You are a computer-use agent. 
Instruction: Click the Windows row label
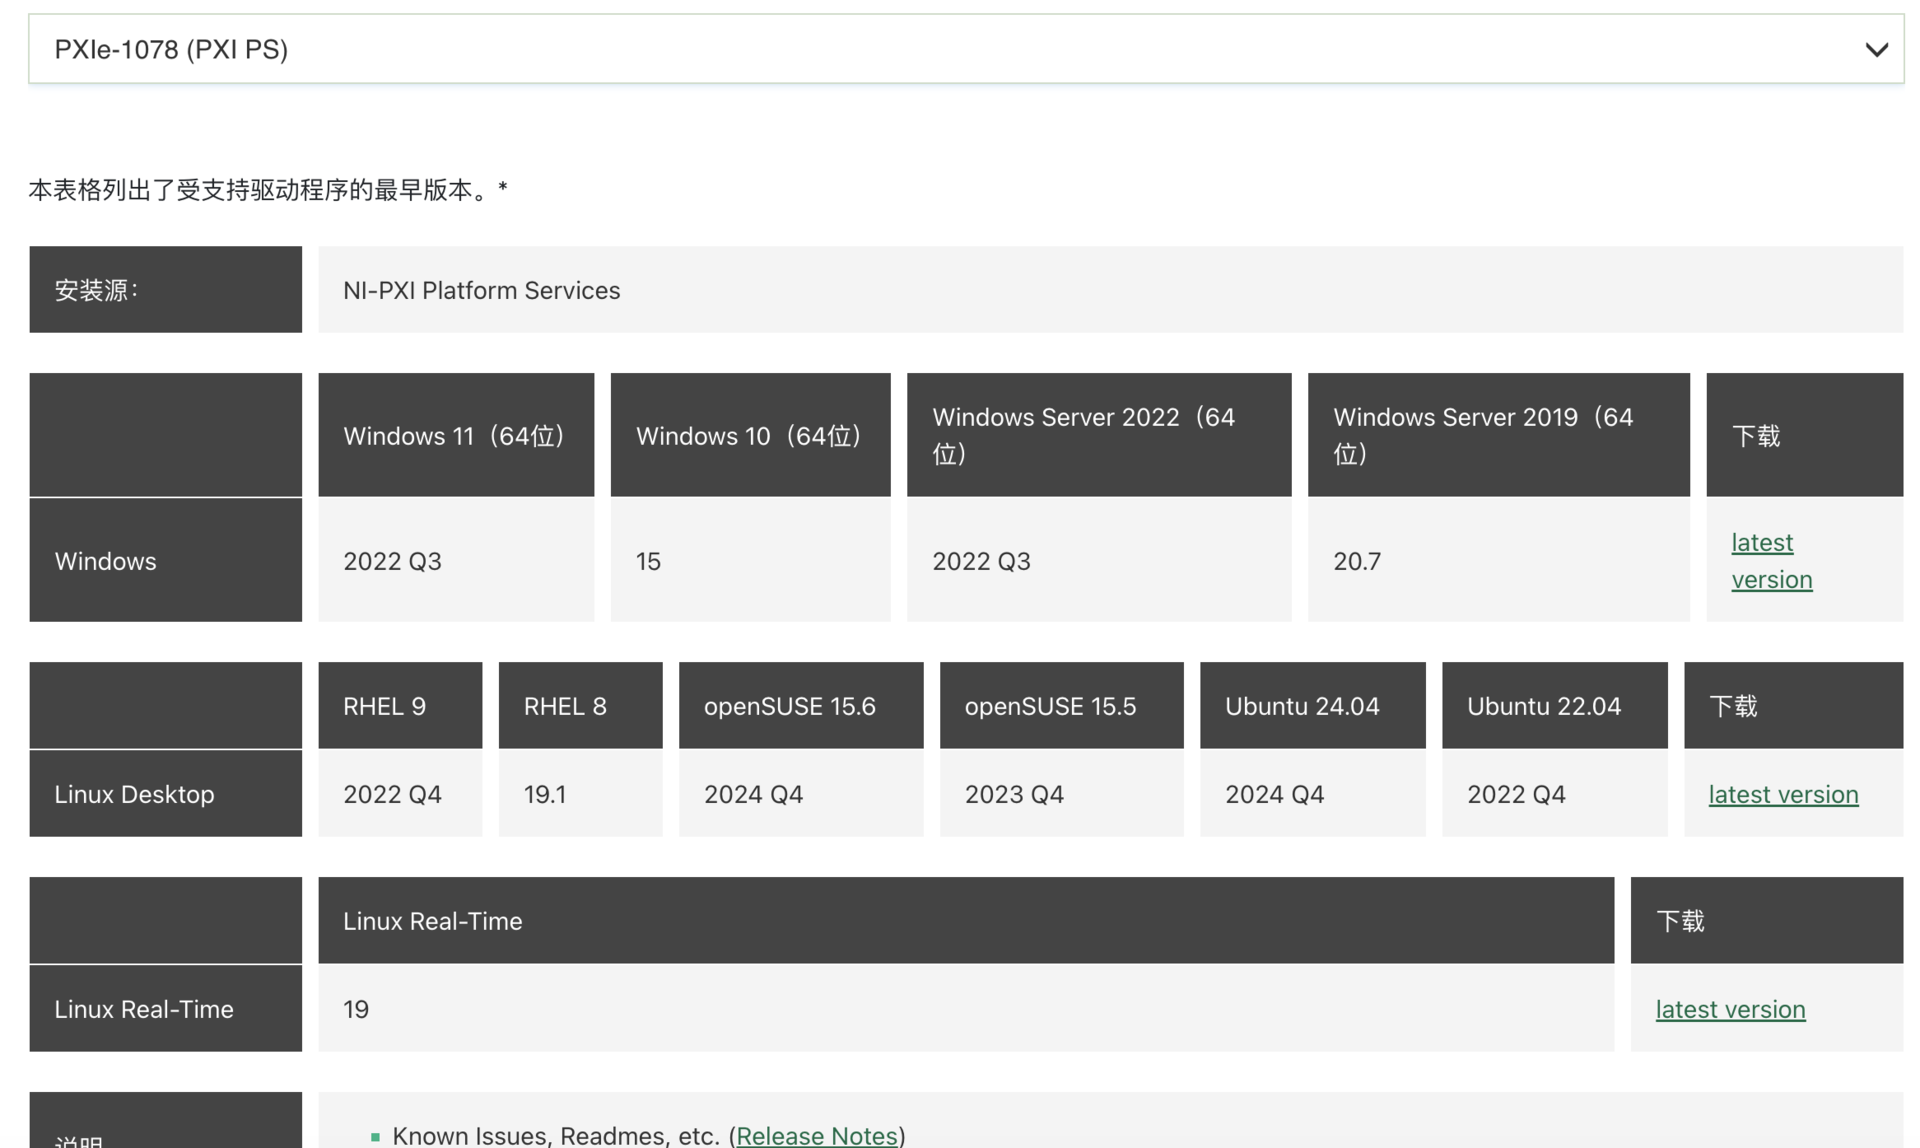coord(165,560)
